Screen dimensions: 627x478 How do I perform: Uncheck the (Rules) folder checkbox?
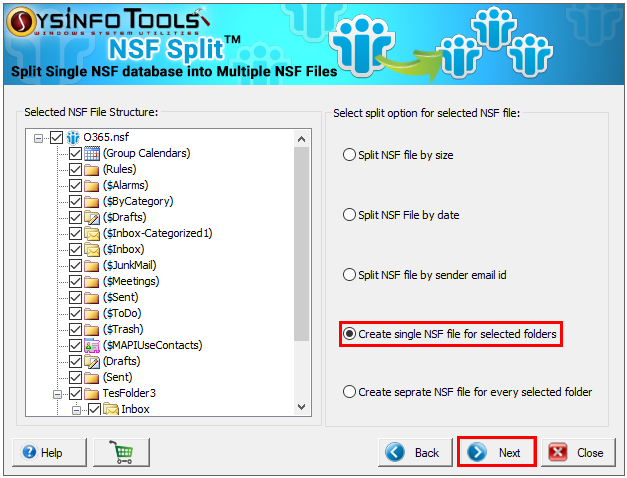[x=76, y=170]
